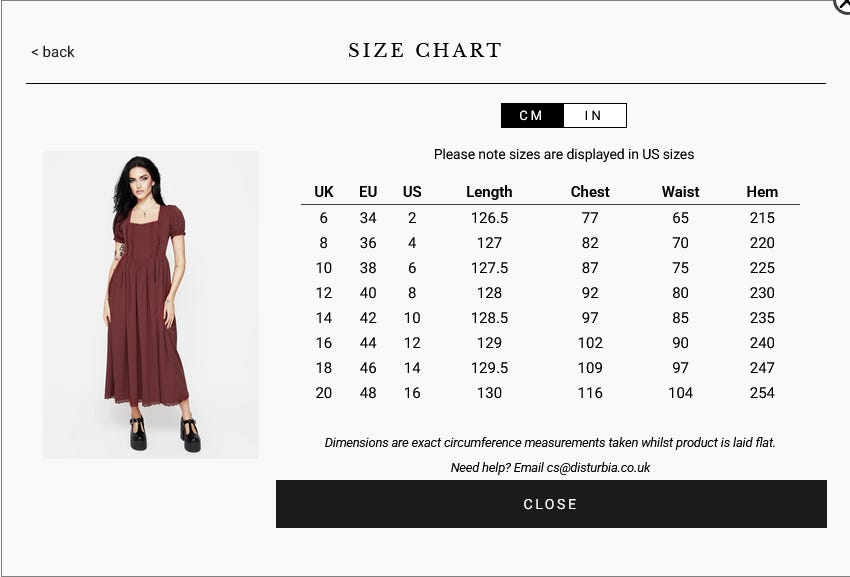This screenshot has height=577, width=850.
Task: Click the red dress model photo
Action: 151,305
